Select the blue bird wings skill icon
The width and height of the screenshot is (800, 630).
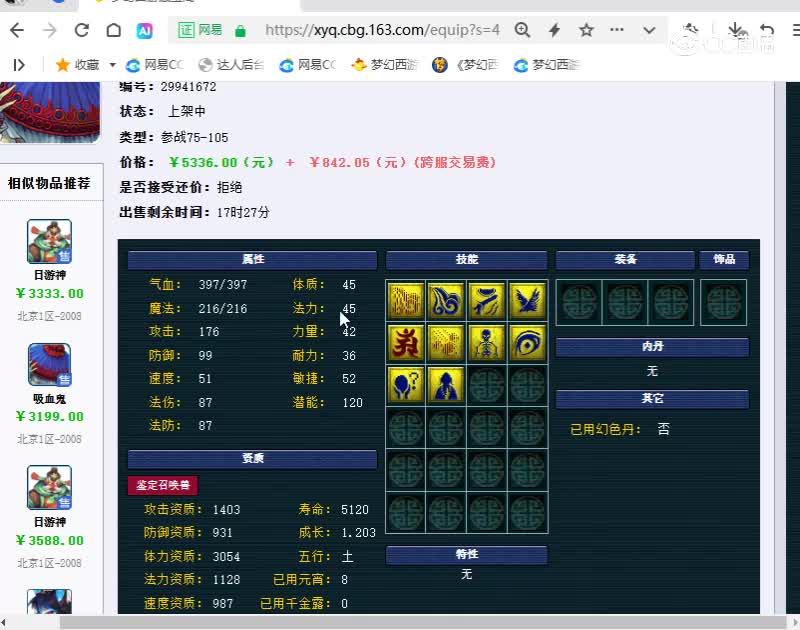(528, 300)
